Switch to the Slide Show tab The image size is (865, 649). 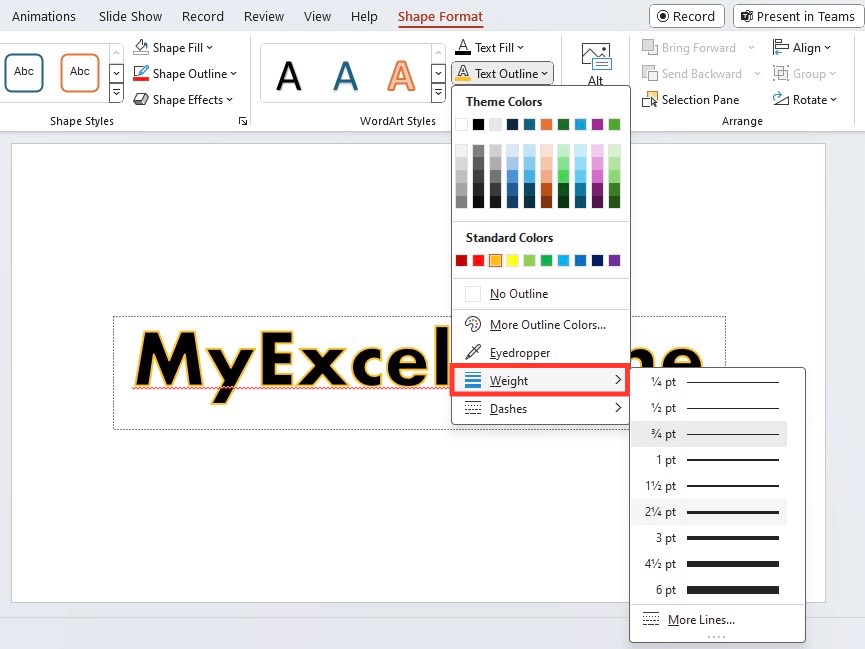tap(130, 17)
